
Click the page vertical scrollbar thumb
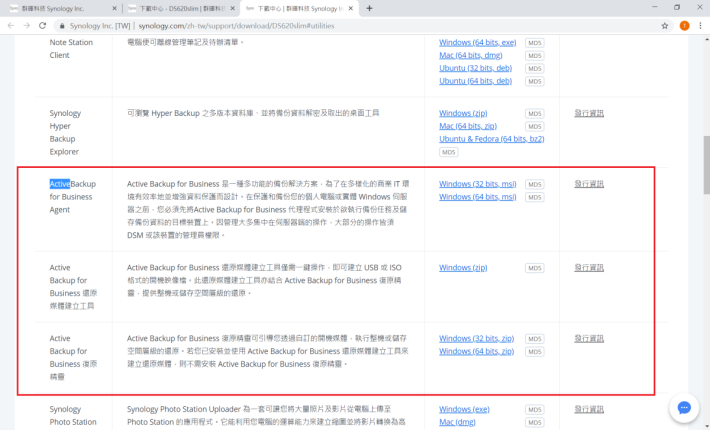(706, 164)
